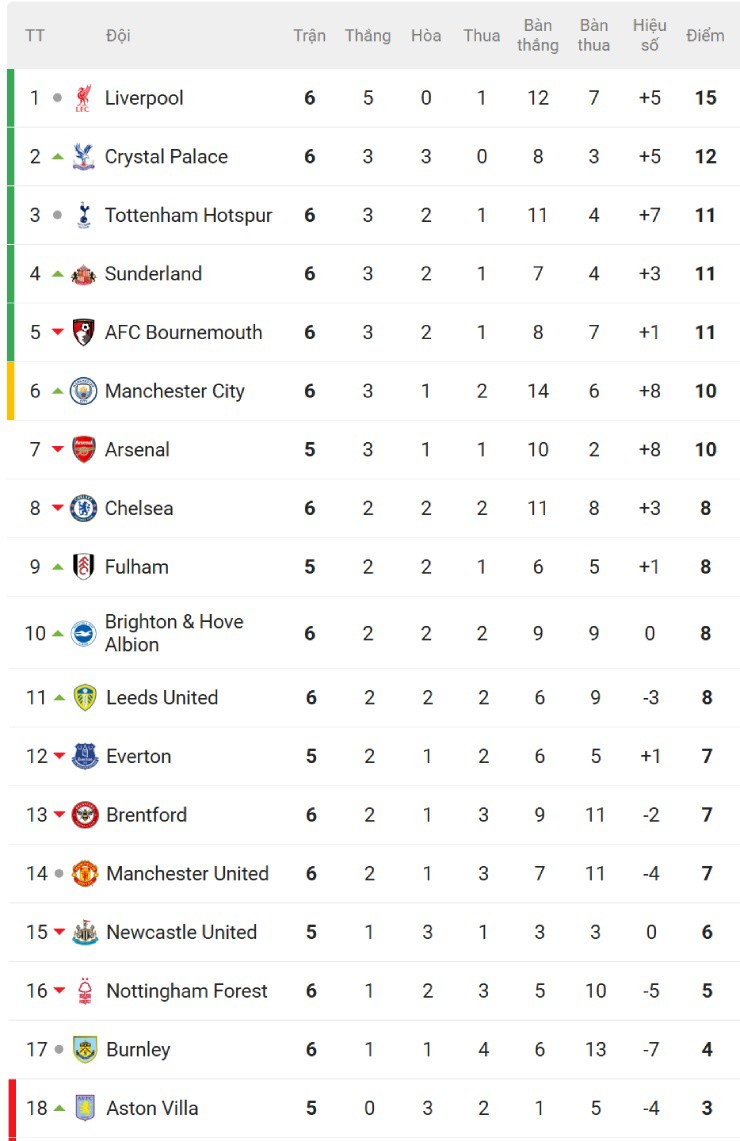Click the Điểm column header
This screenshot has height=1141, width=740.
705,36
